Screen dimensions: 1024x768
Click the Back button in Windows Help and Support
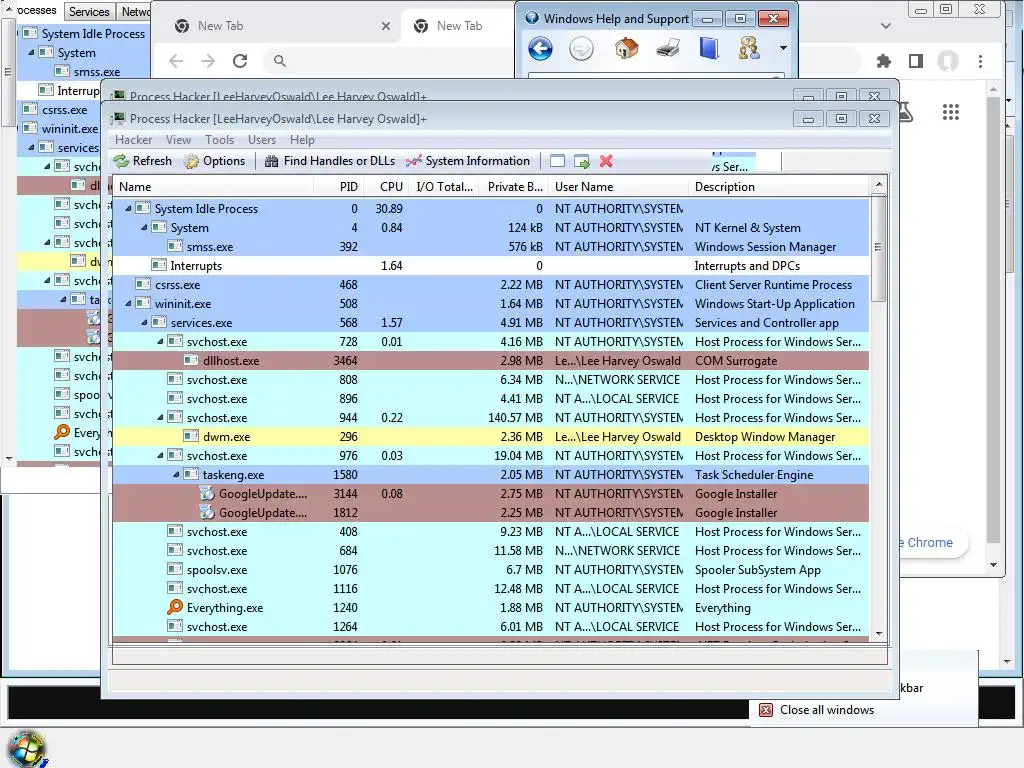541,48
